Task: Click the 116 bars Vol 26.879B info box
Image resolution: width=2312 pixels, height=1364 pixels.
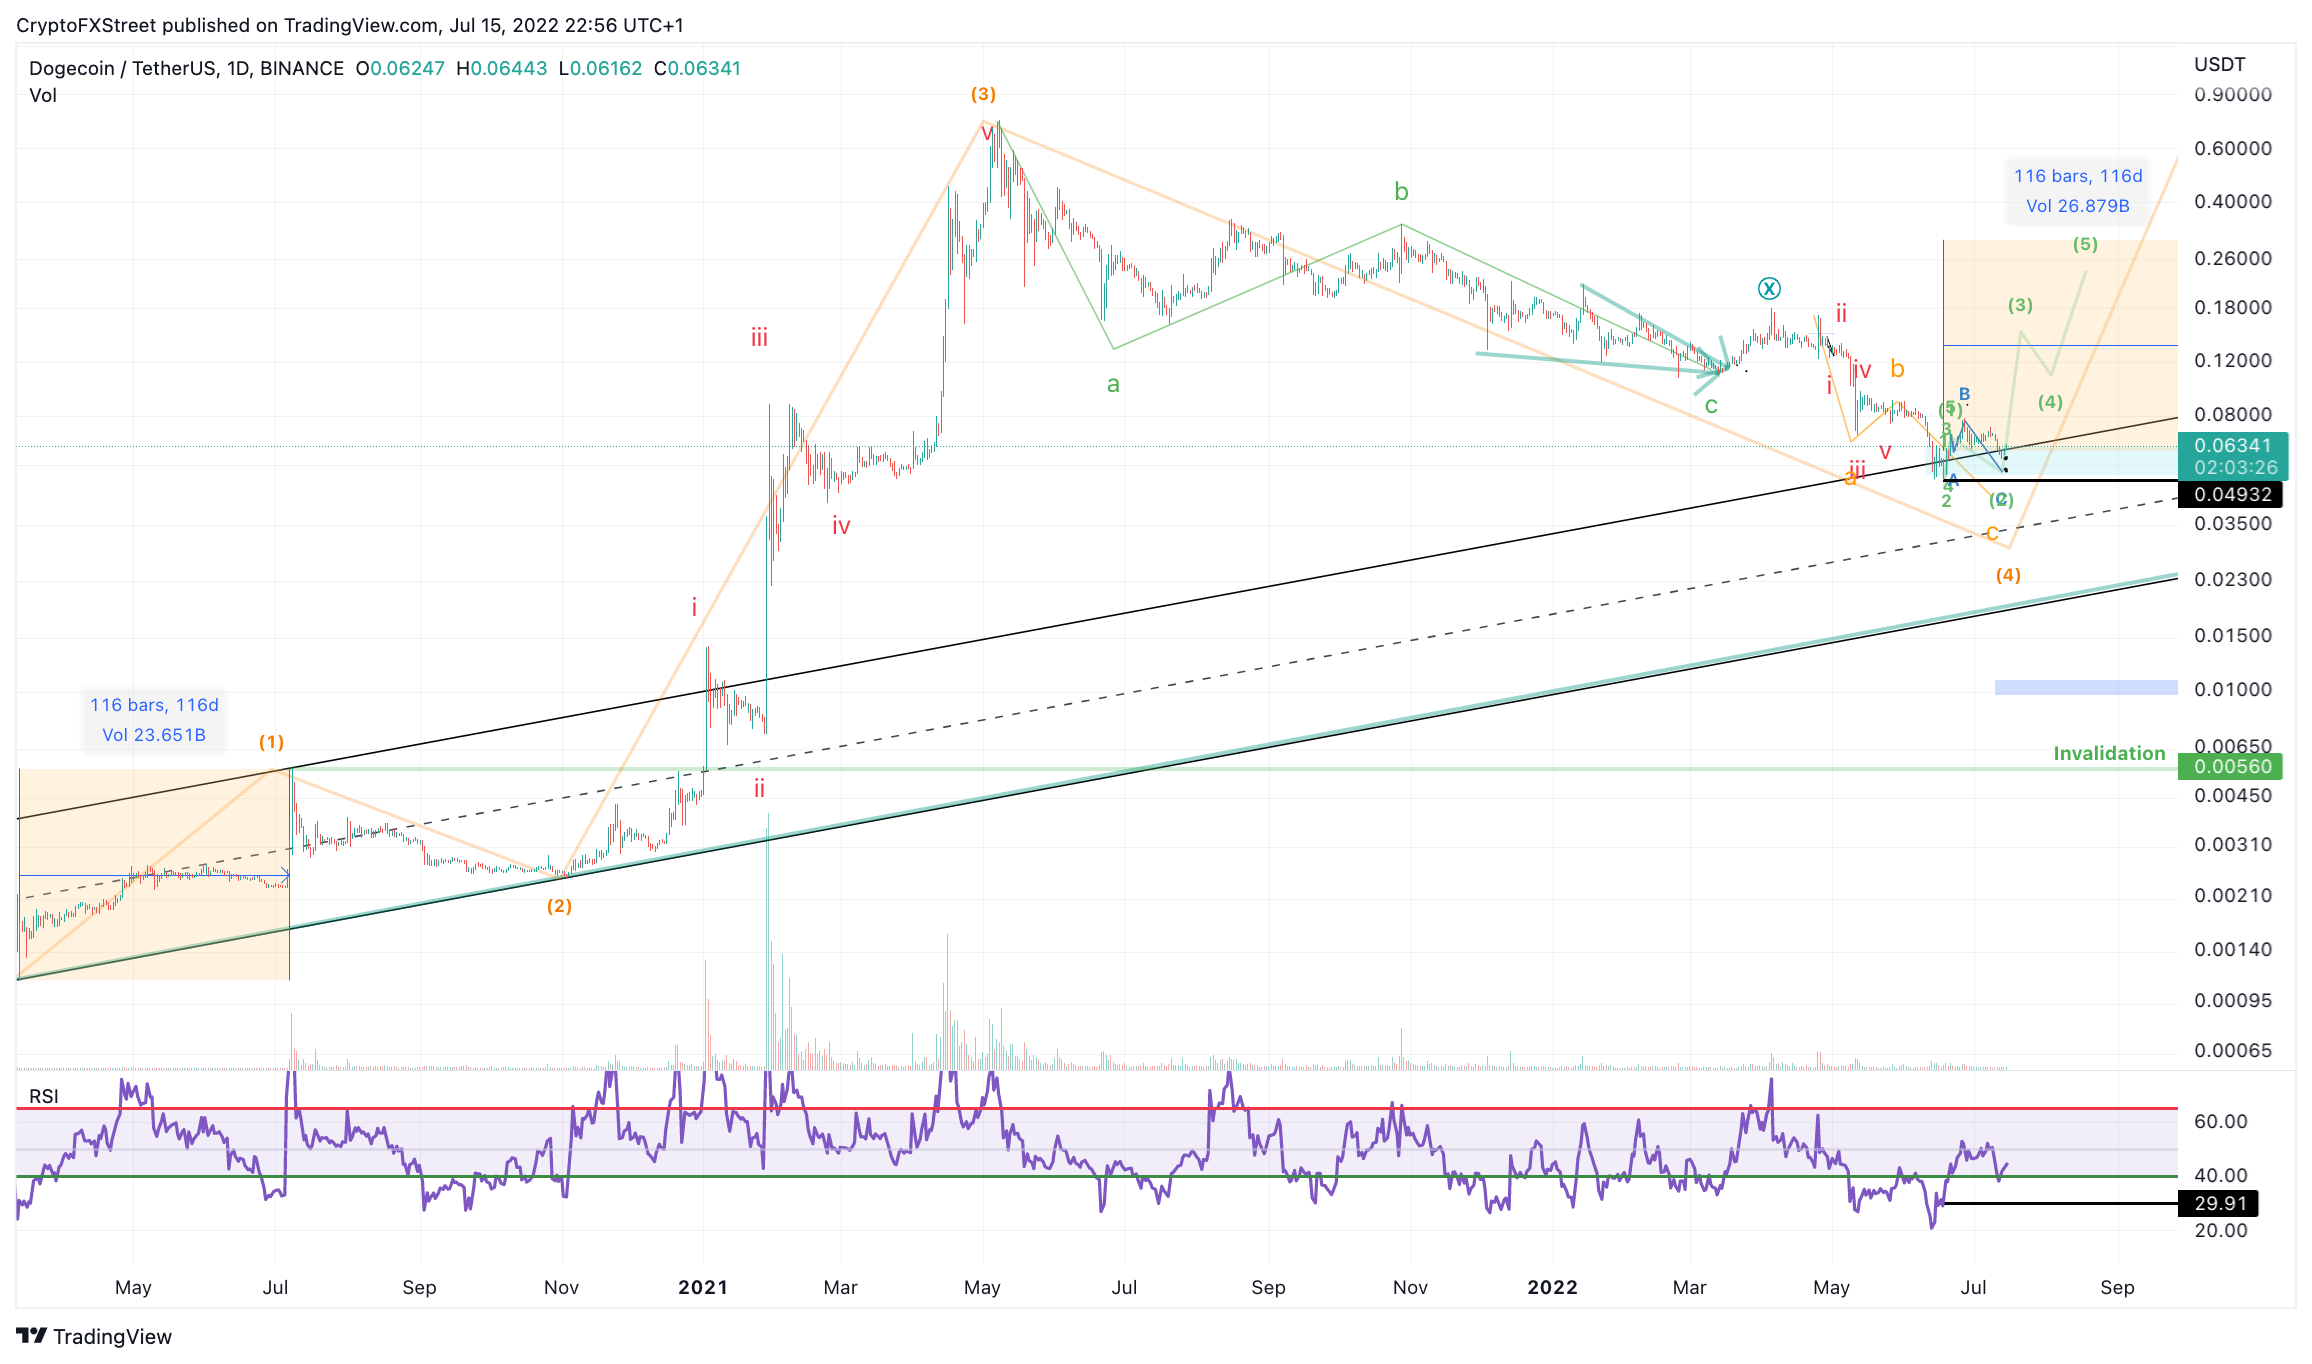Action: tap(2078, 191)
